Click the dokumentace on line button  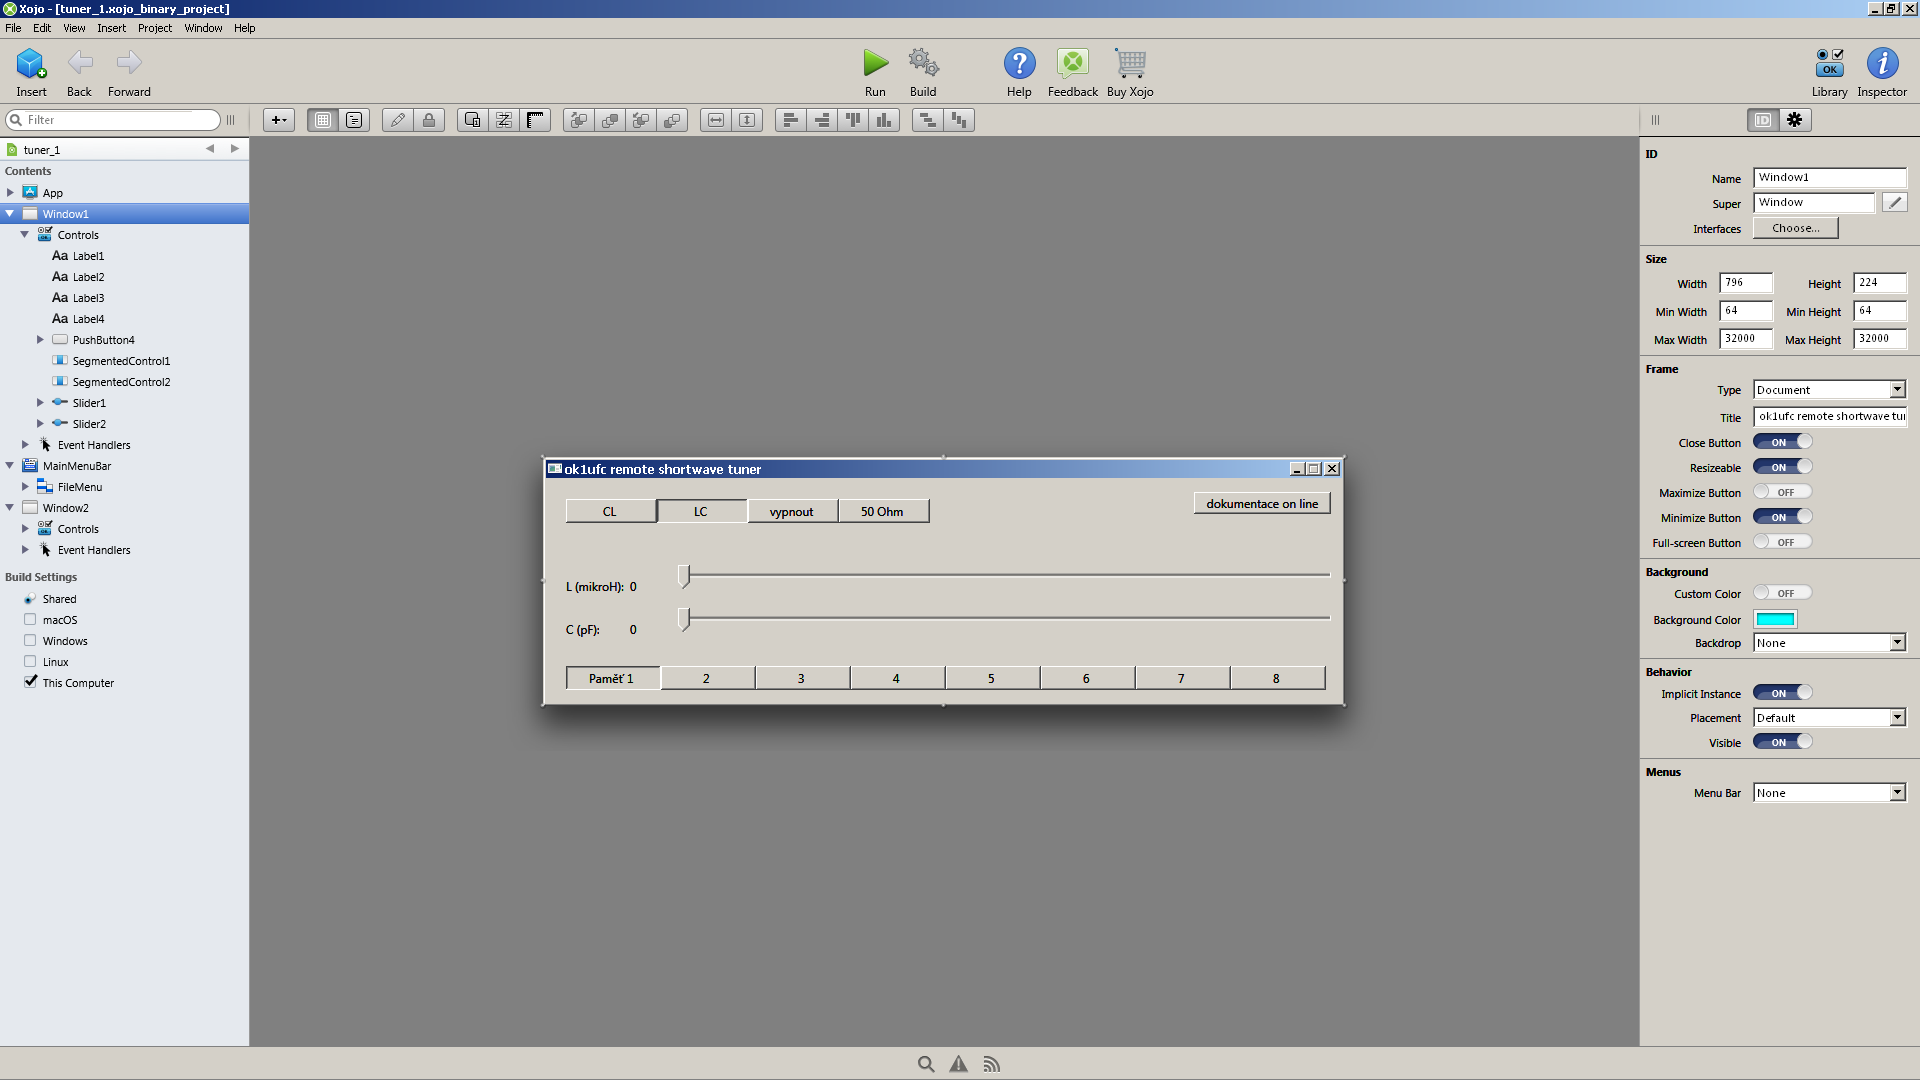tap(1261, 503)
